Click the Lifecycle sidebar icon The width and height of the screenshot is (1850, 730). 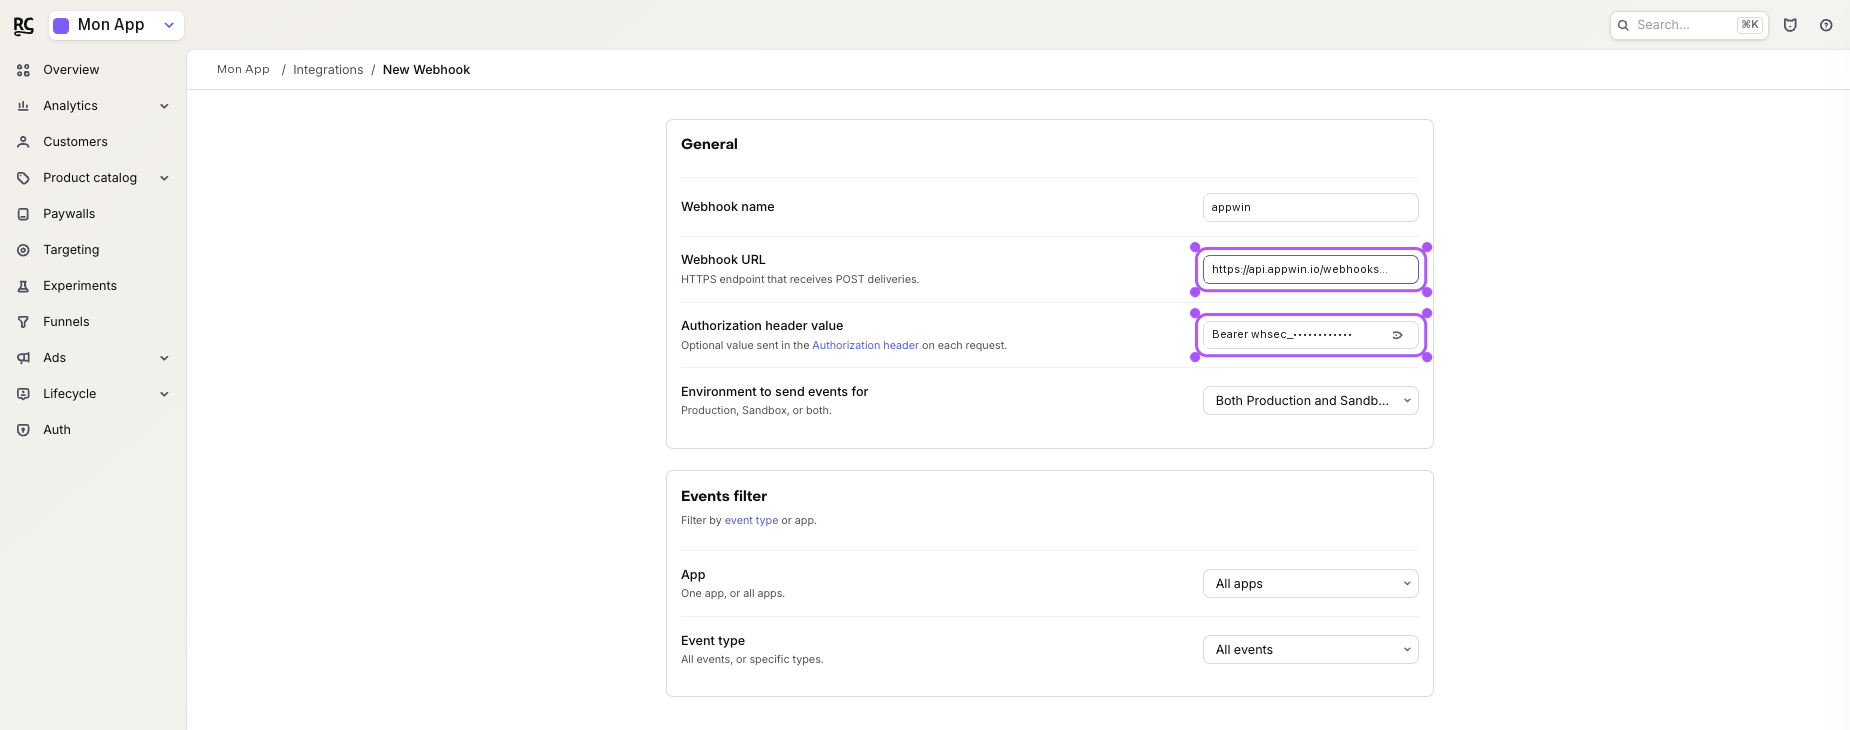coord(23,394)
